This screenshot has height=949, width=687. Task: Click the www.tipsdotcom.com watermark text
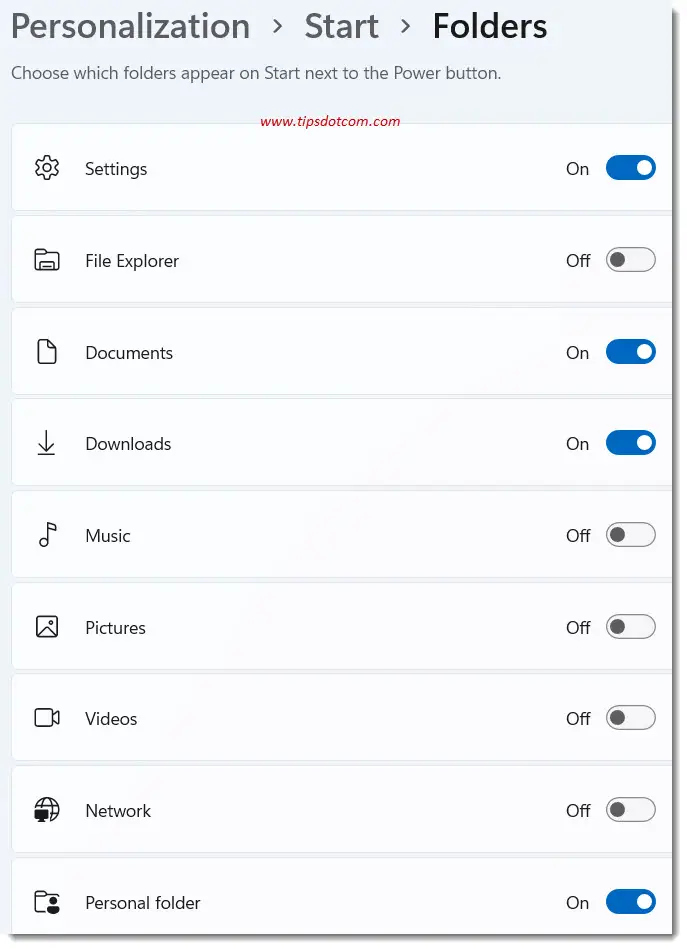point(330,121)
